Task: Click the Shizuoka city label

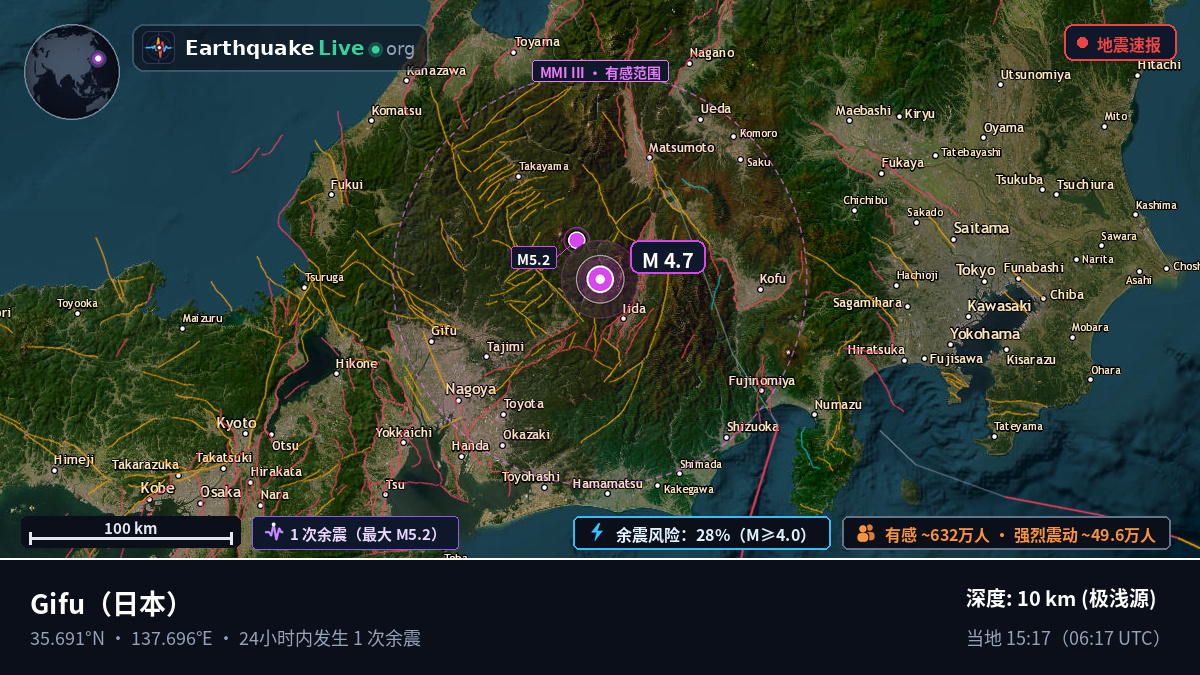Action: [752, 427]
